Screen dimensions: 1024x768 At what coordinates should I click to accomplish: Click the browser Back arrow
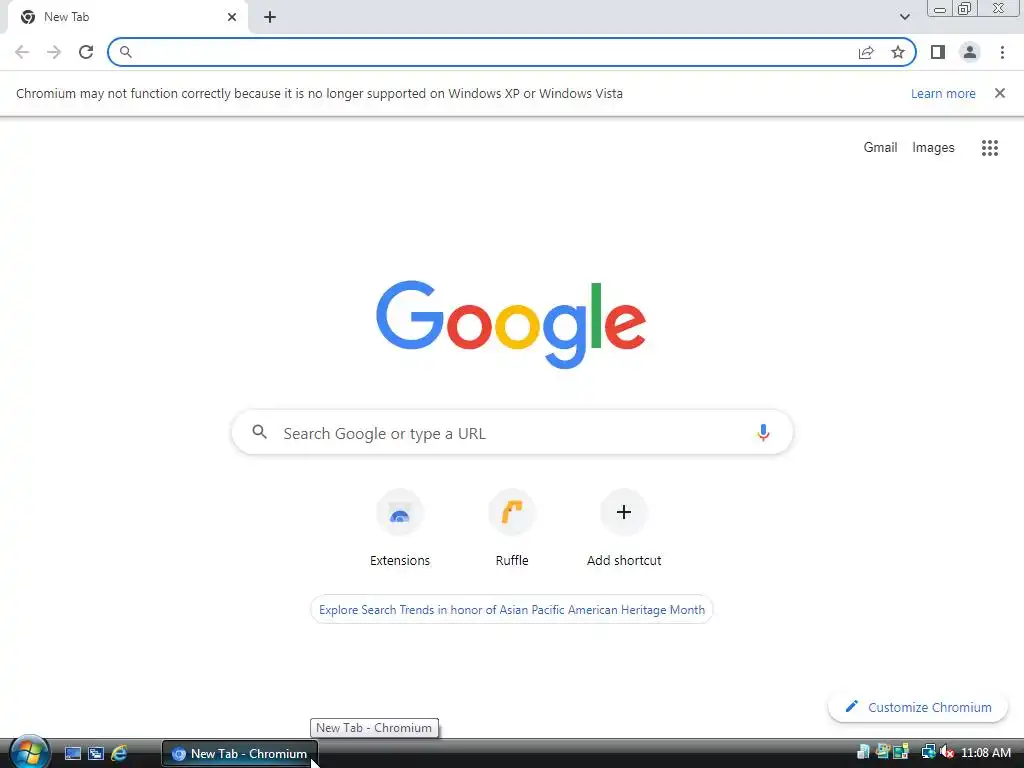click(x=22, y=52)
